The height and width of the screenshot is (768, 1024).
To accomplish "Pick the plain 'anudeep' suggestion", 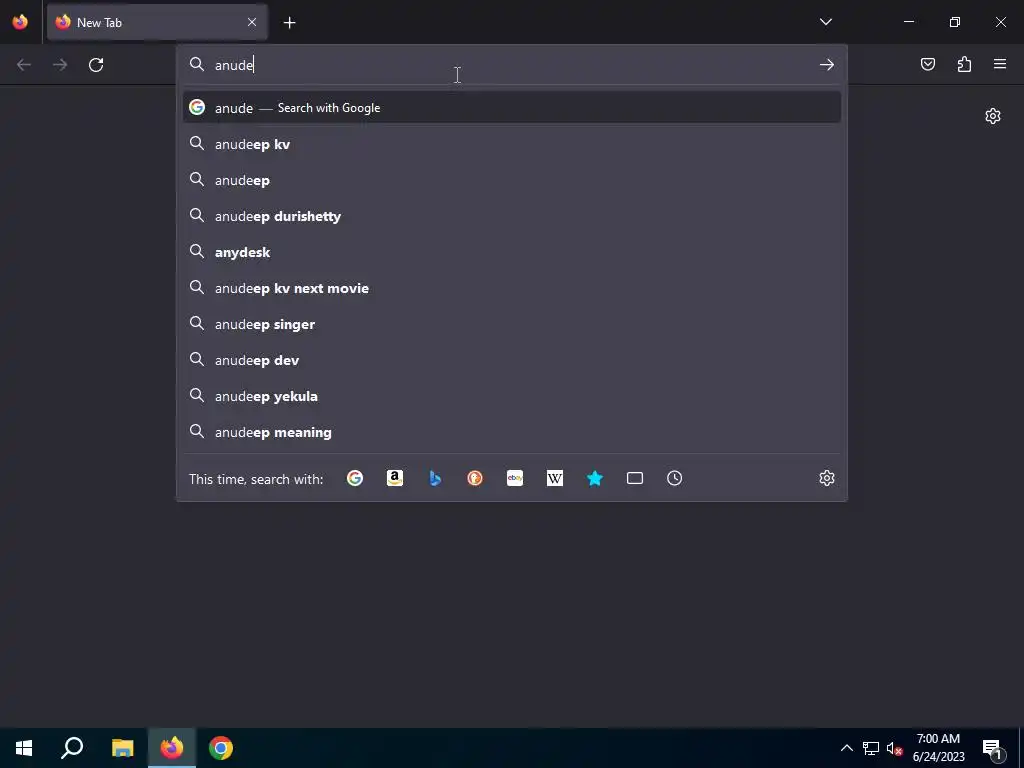I will pyautogui.click(x=512, y=180).
